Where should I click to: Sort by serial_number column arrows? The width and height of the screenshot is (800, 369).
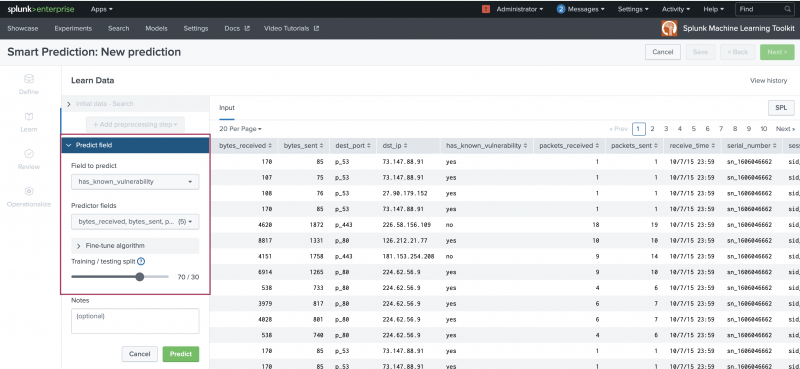(x=774, y=146)
